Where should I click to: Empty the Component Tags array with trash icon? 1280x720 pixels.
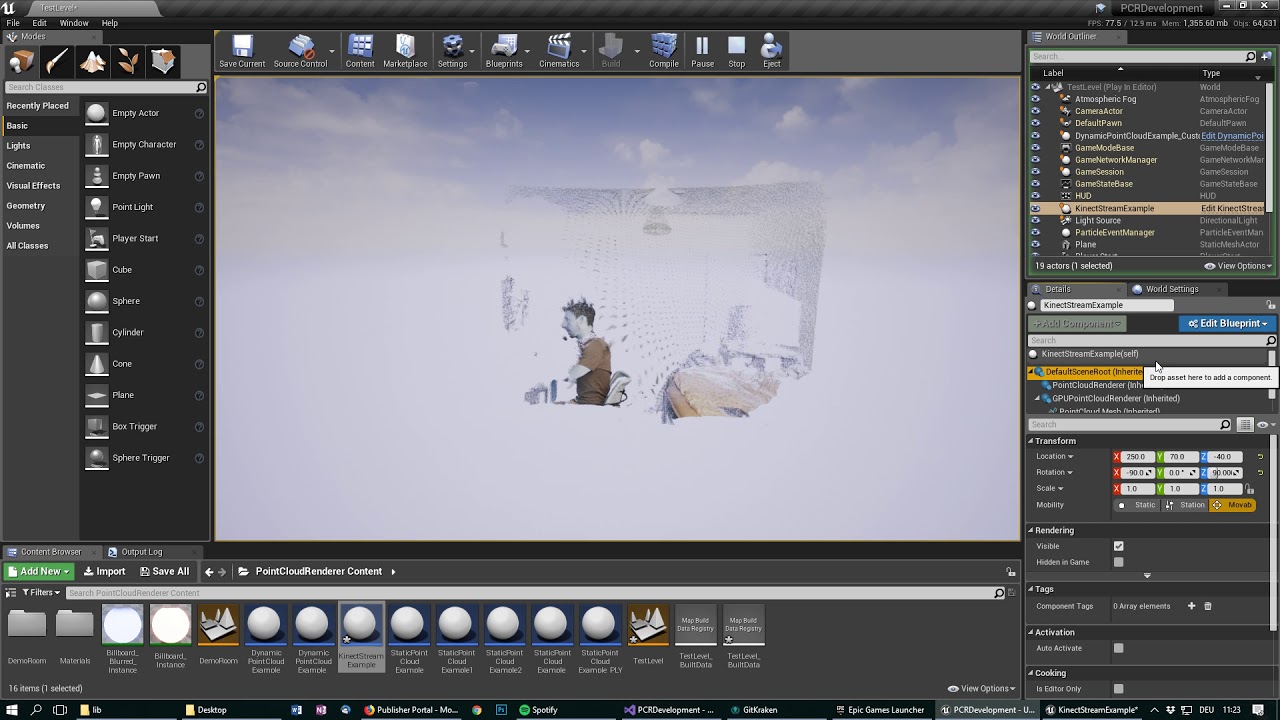[1207, 606]
